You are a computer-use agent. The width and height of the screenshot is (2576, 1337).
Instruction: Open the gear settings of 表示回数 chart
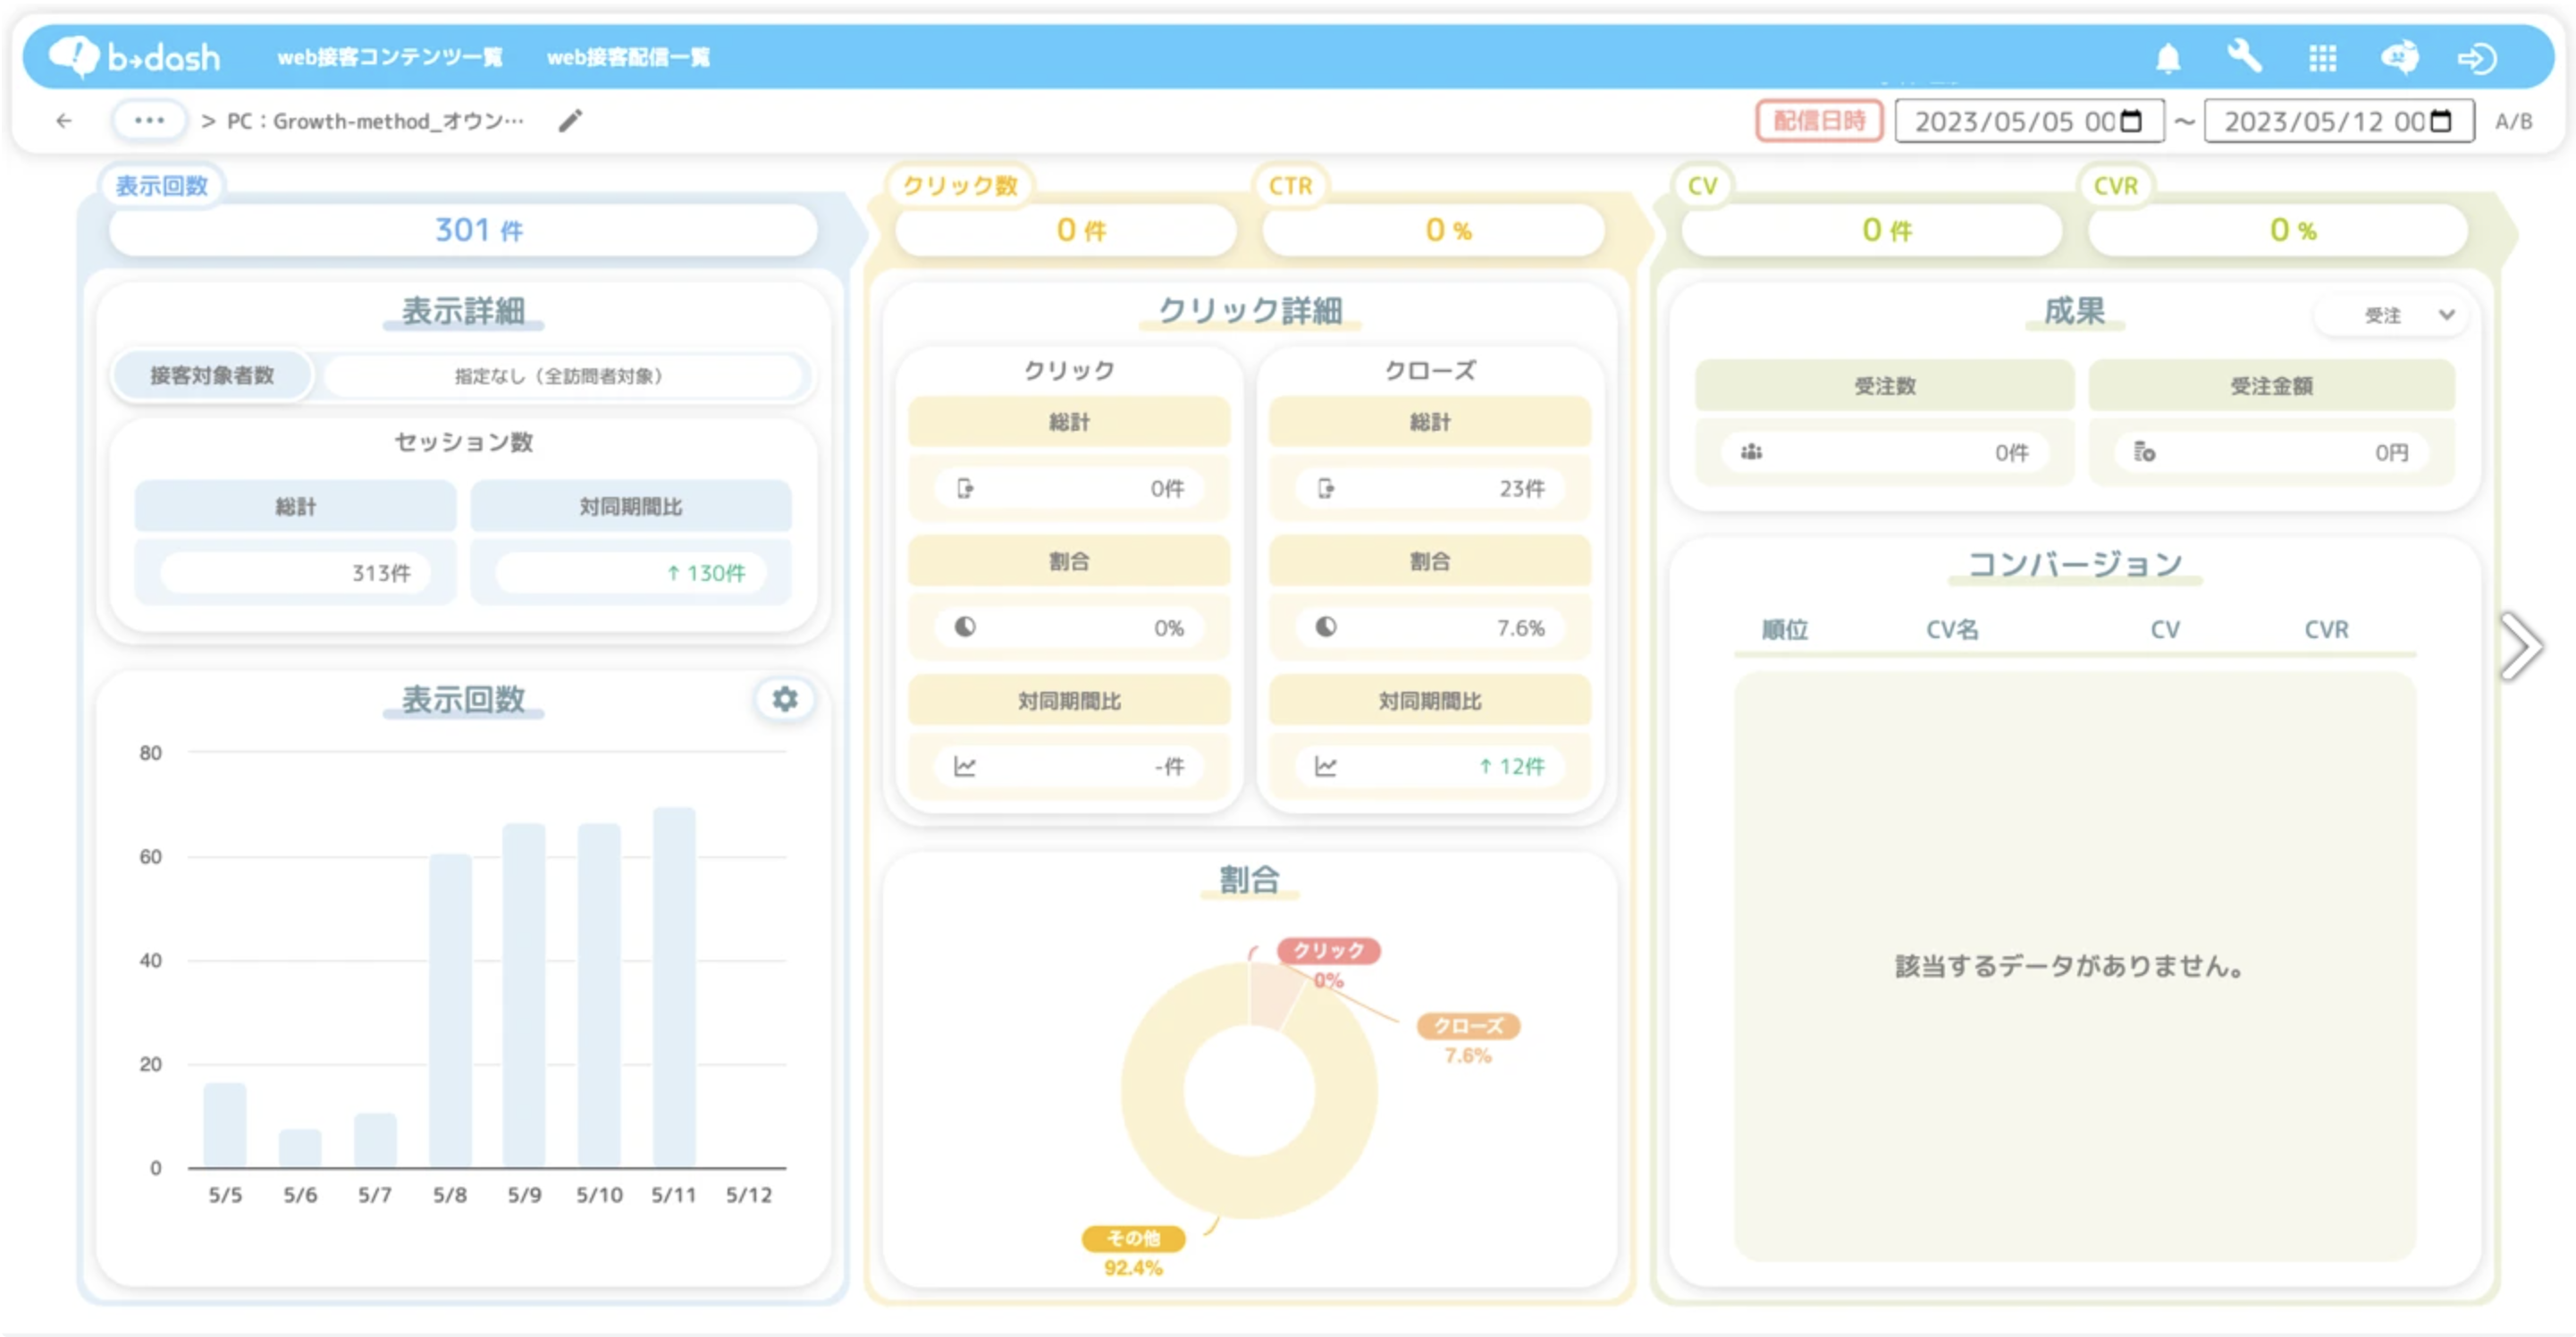(x=785, y=699)
